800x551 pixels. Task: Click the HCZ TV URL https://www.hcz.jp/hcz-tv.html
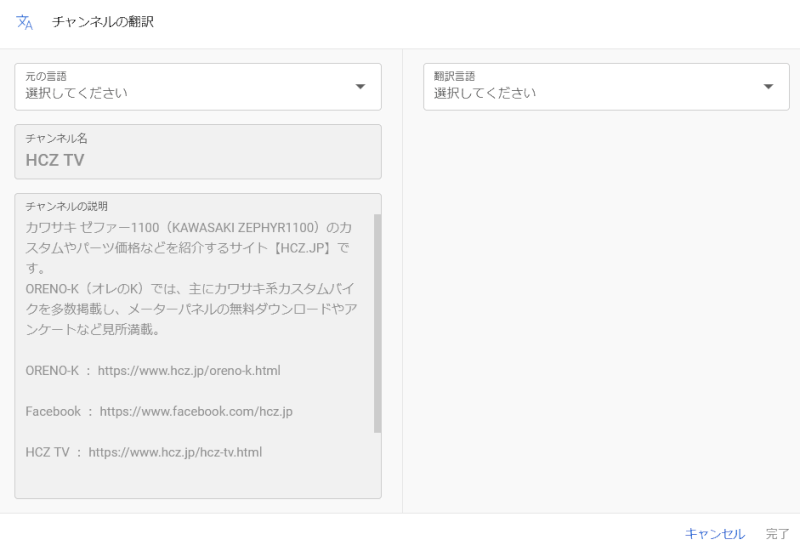(x=175, y=452)
